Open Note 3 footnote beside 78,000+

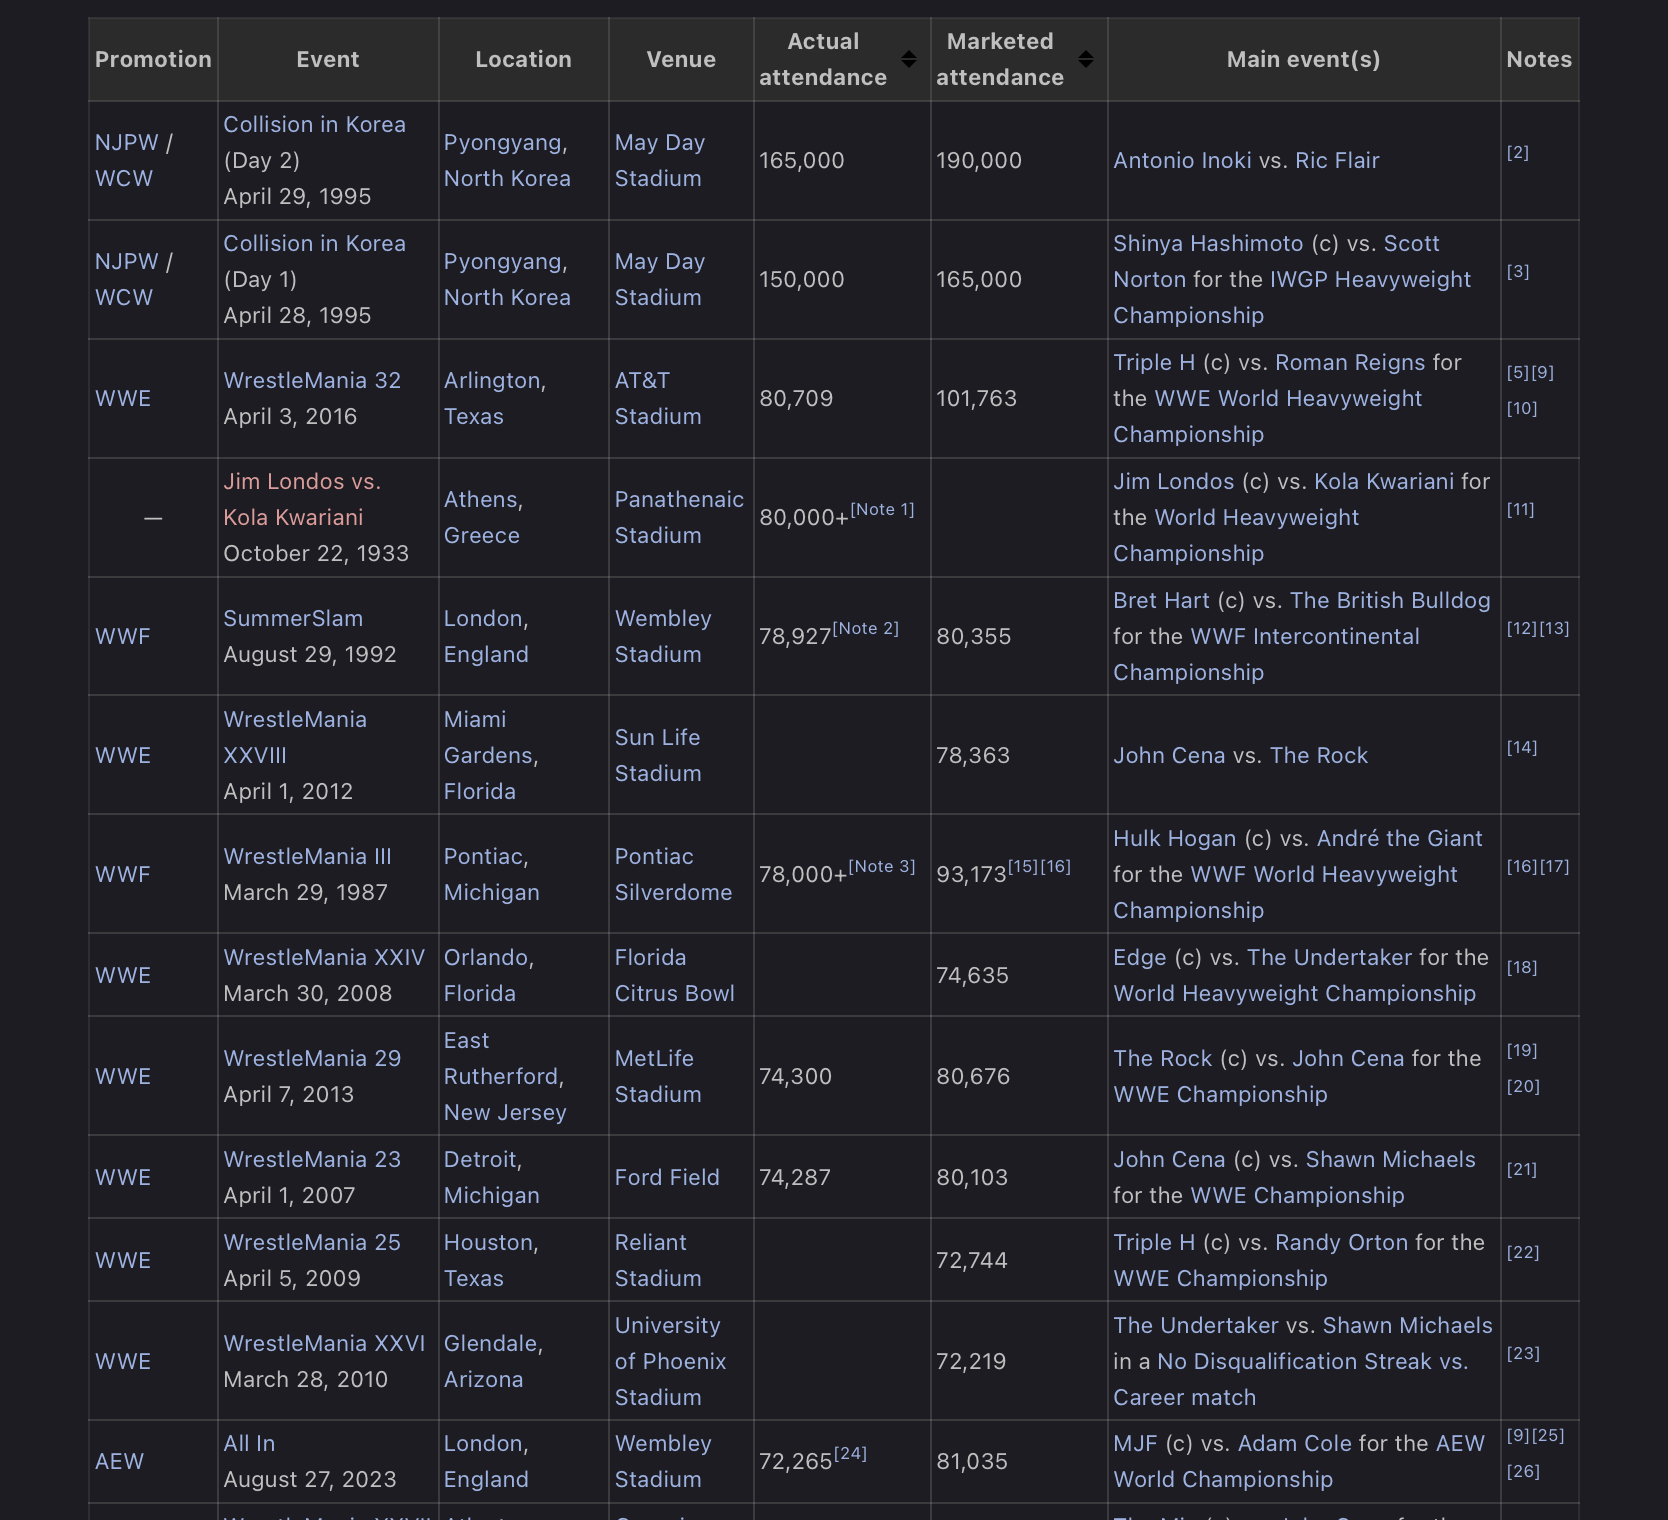pos(882,867)
